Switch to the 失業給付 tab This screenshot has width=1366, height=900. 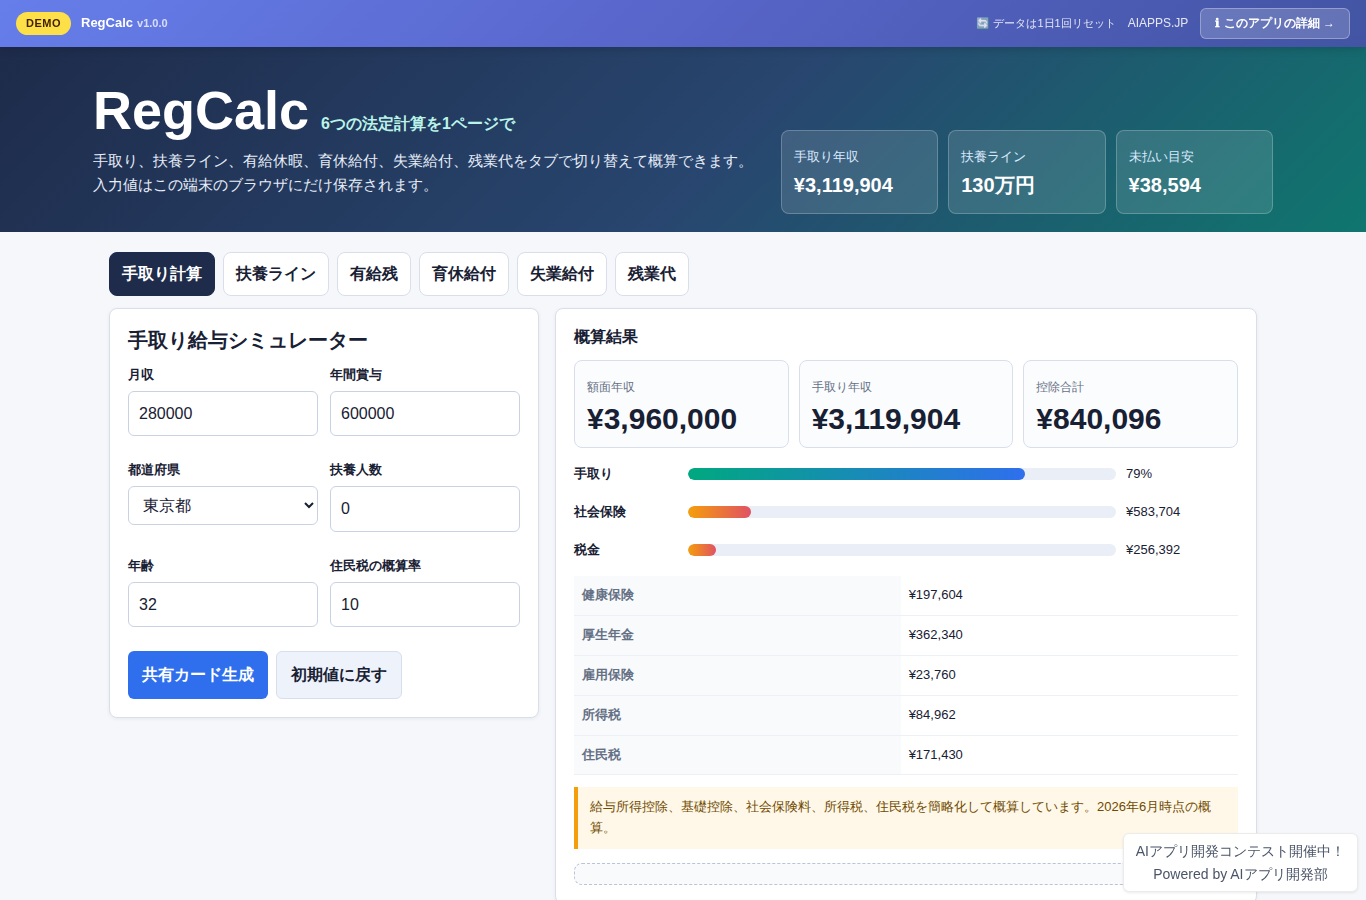point(562,274)
